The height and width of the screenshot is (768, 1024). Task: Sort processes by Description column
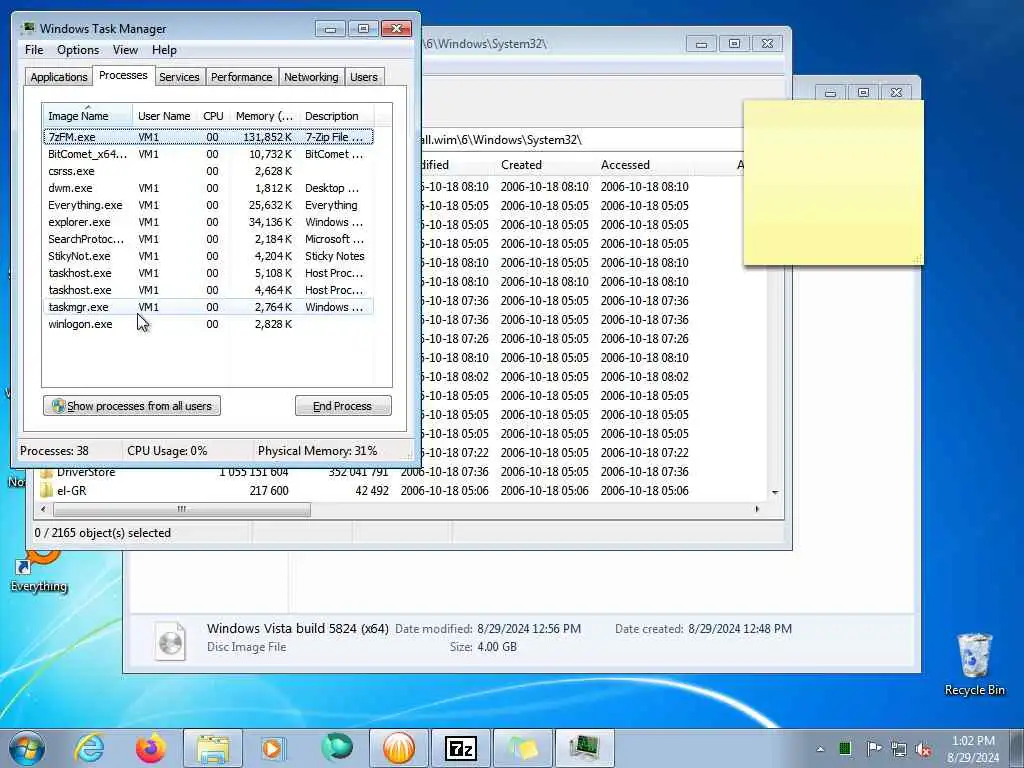[x=336, y=116]
